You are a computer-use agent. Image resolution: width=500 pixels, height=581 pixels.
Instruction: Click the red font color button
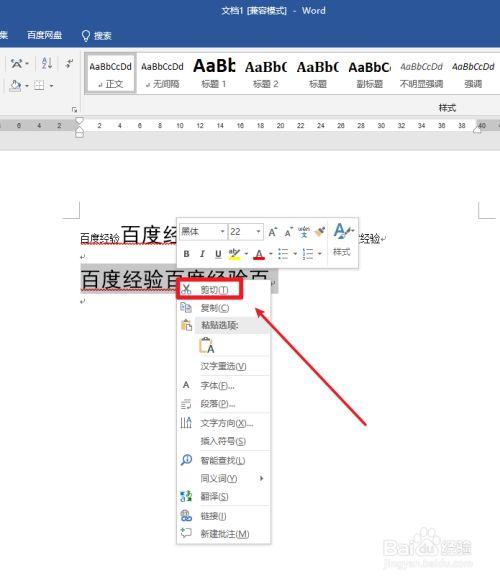coord(259,254)
